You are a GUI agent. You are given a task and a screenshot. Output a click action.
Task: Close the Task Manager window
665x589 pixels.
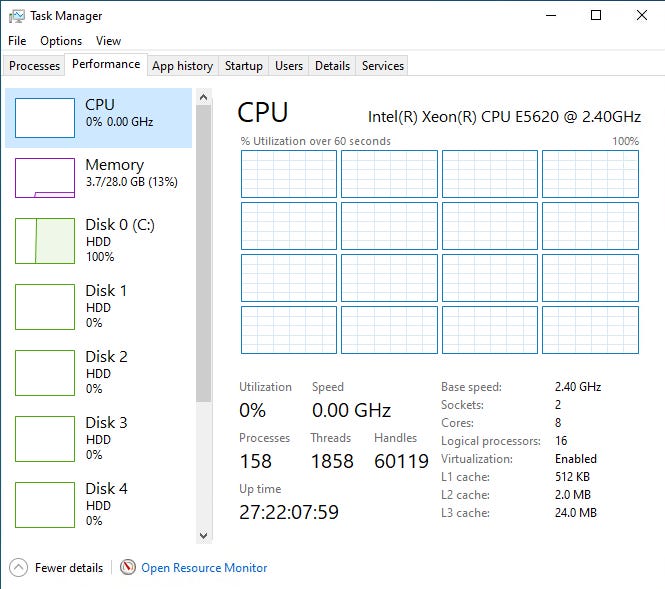642,16
